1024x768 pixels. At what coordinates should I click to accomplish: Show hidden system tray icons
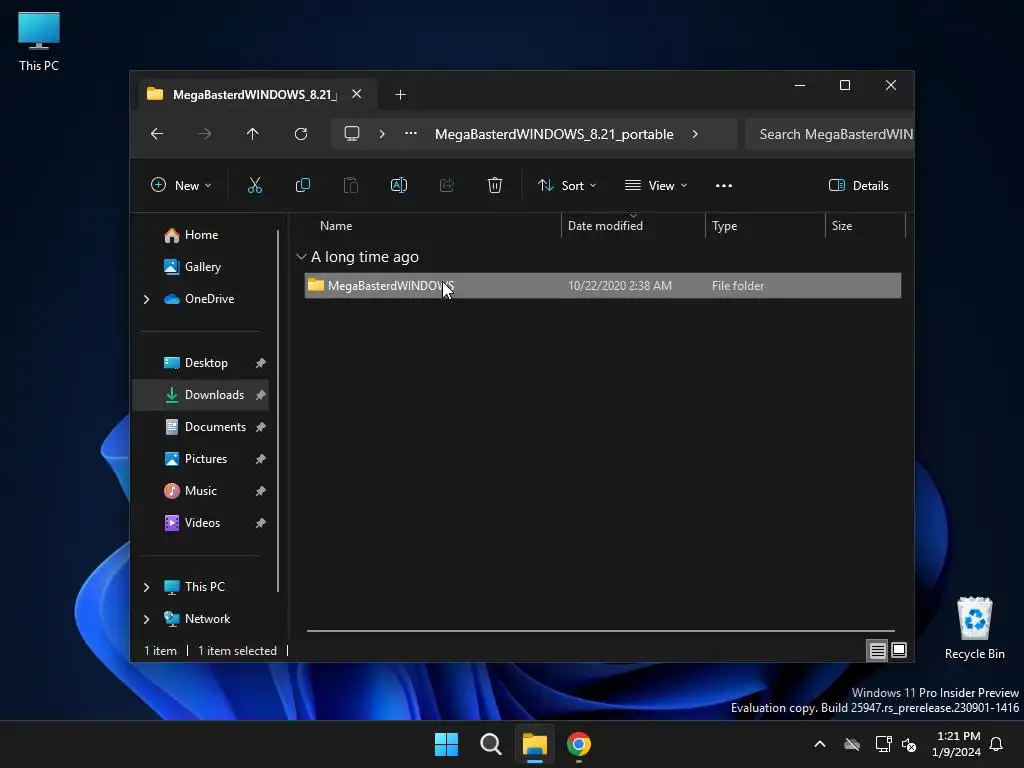(x=820, y=744)
